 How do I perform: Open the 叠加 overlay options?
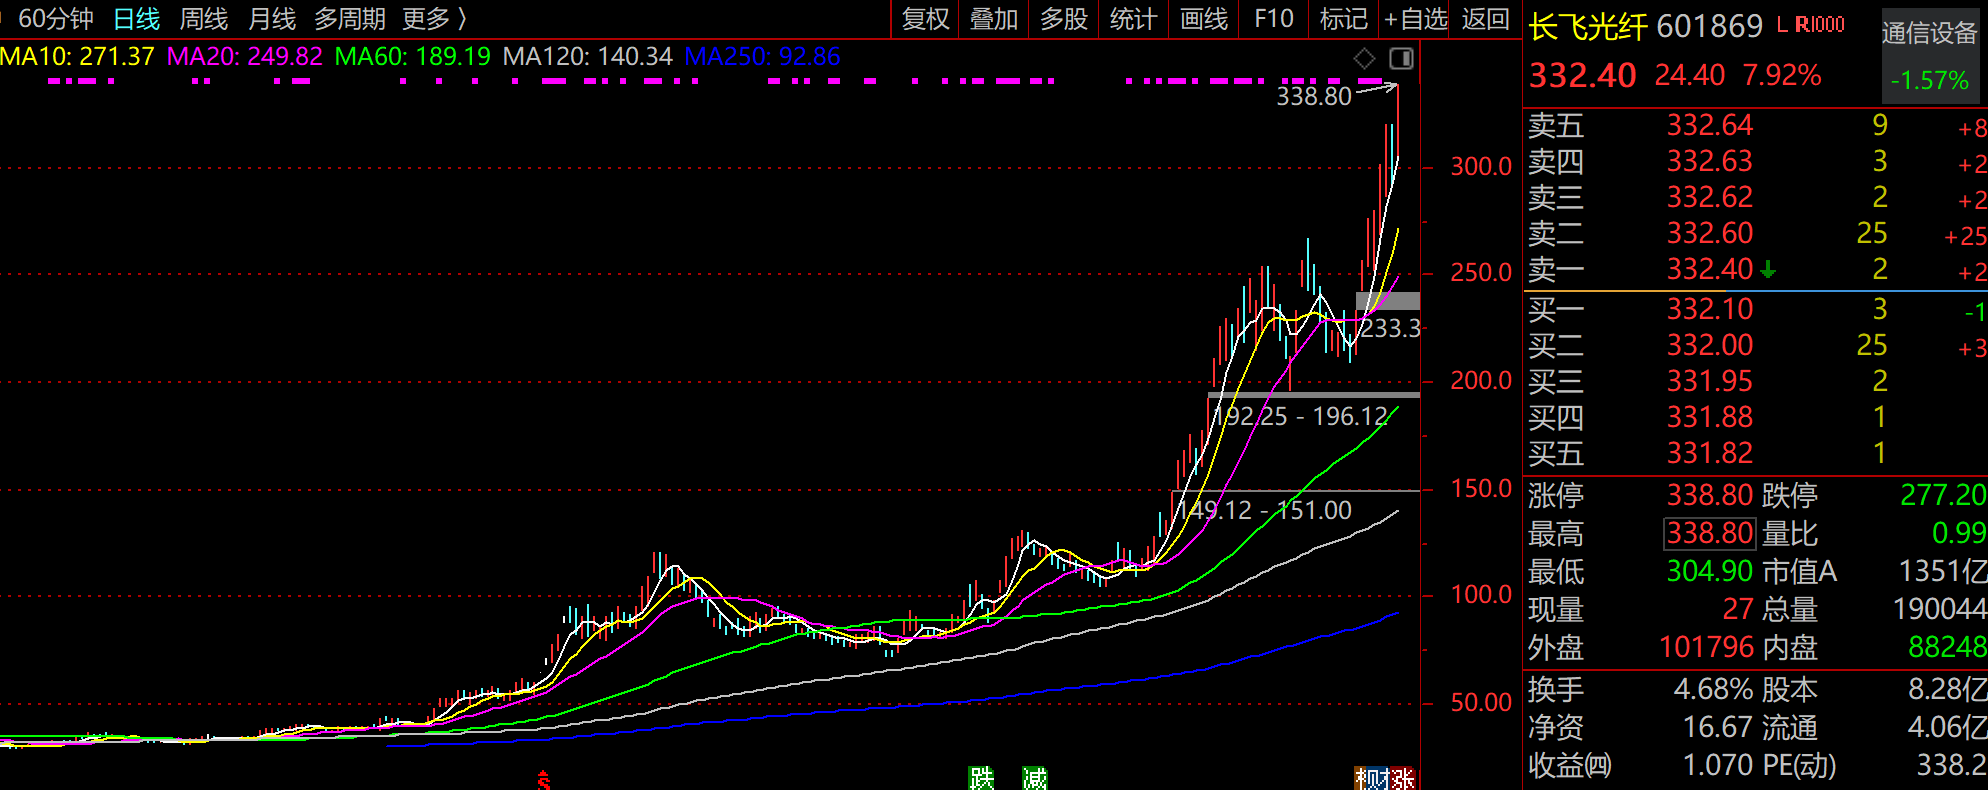[x=994, y=19]
